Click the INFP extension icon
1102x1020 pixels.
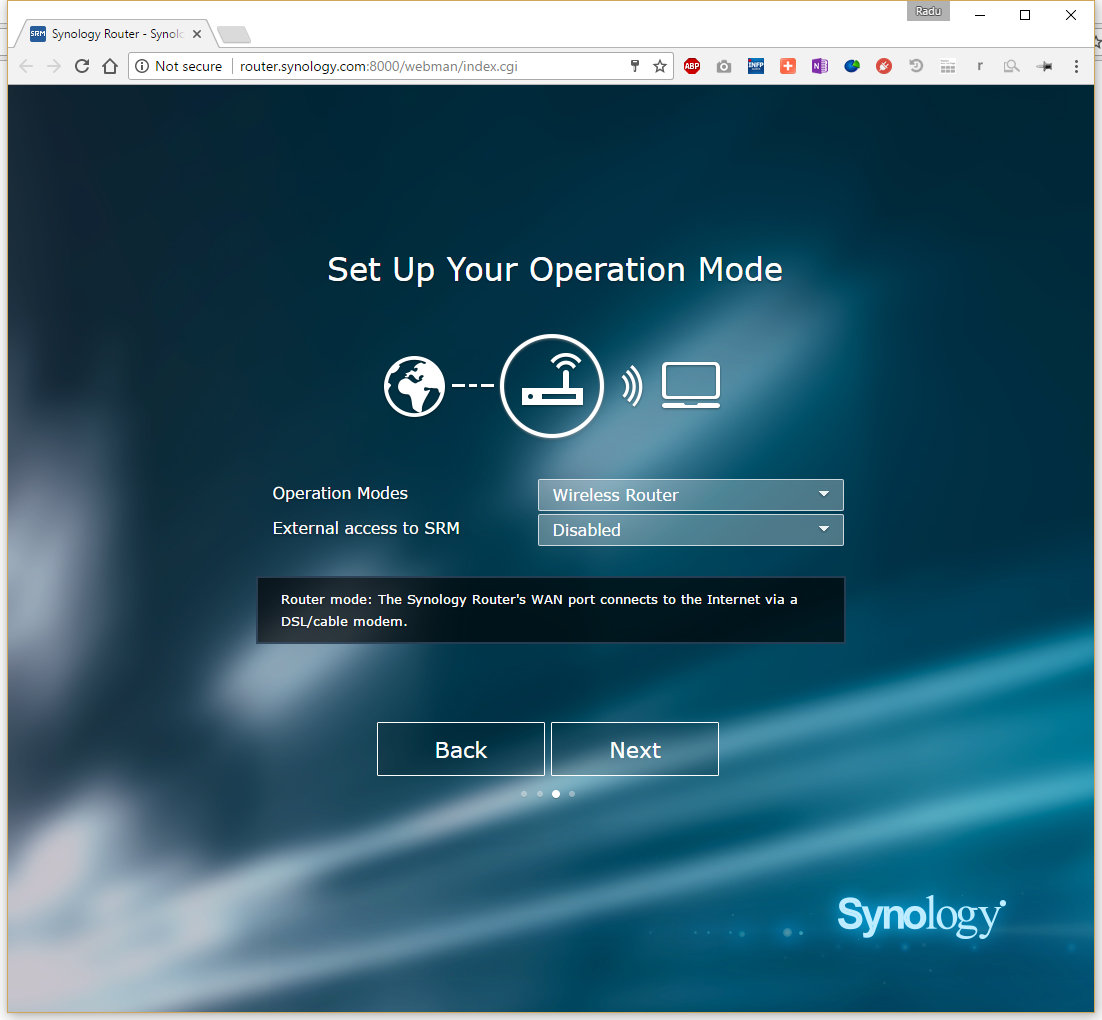[756, 66]
